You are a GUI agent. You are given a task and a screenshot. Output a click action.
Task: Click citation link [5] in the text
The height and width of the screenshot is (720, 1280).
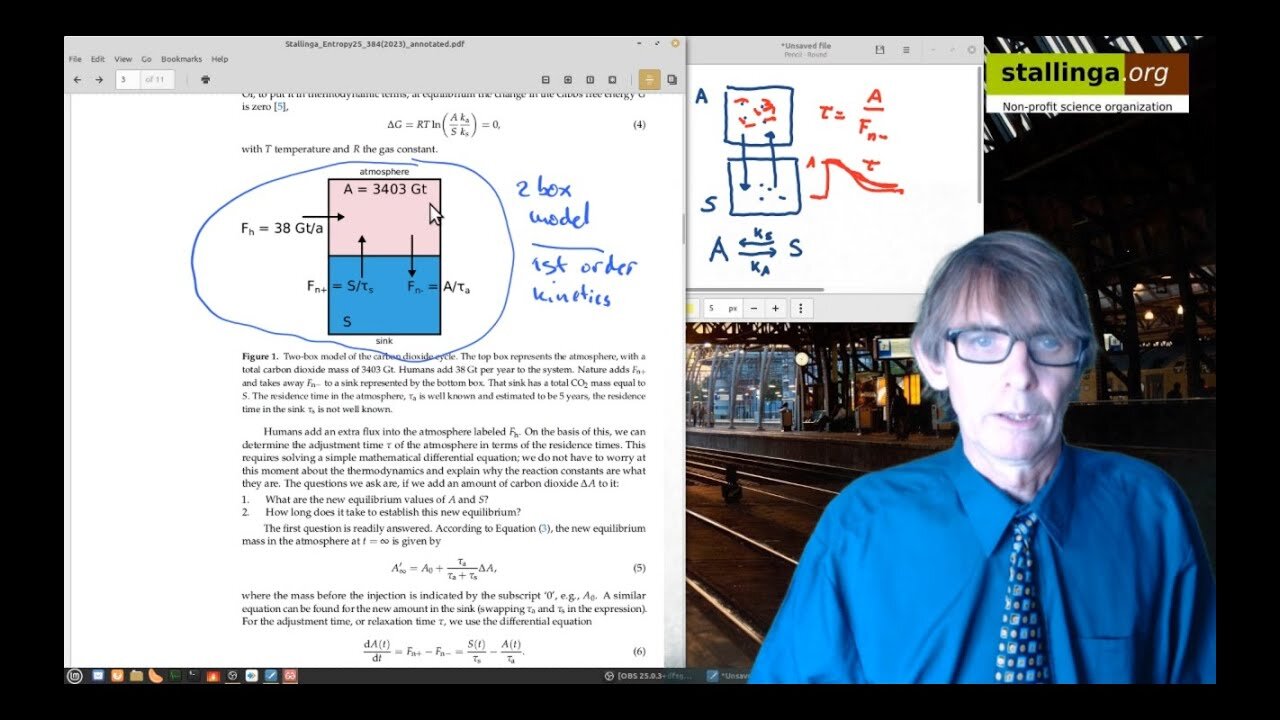(x=281, y=106)
